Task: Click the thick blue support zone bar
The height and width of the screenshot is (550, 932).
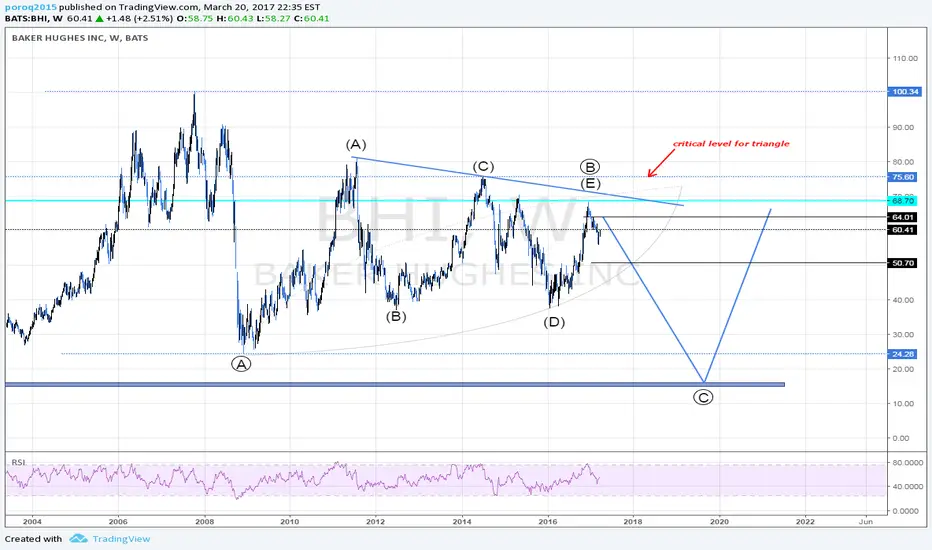Action: click(395, 385)
